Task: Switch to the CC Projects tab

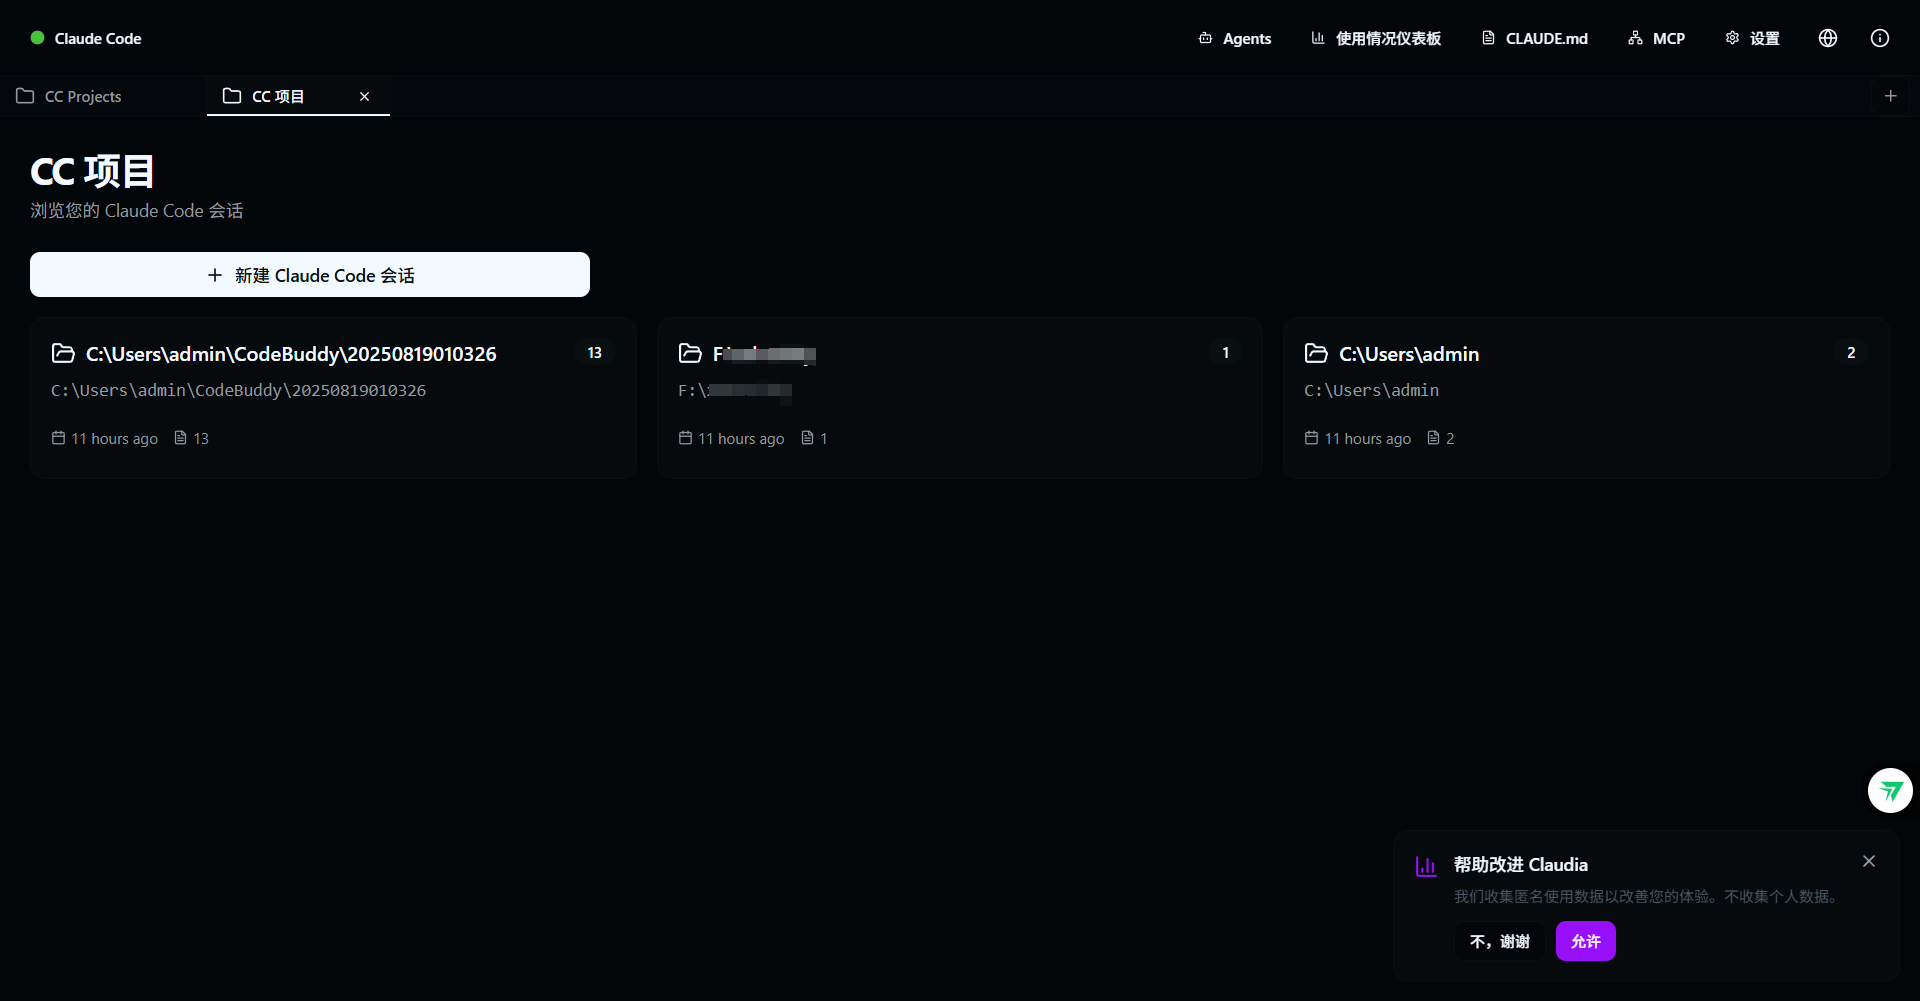Action: click(103, 96)
